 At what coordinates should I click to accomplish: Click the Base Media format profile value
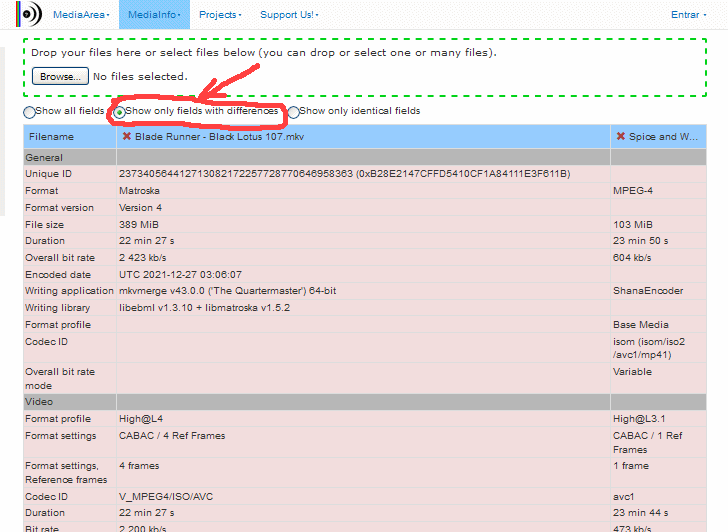641,325
